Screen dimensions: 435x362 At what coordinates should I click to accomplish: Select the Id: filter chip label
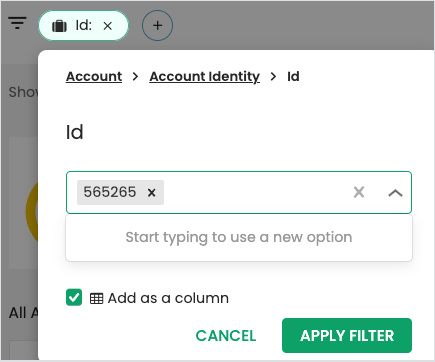click(x=83, y=25)
